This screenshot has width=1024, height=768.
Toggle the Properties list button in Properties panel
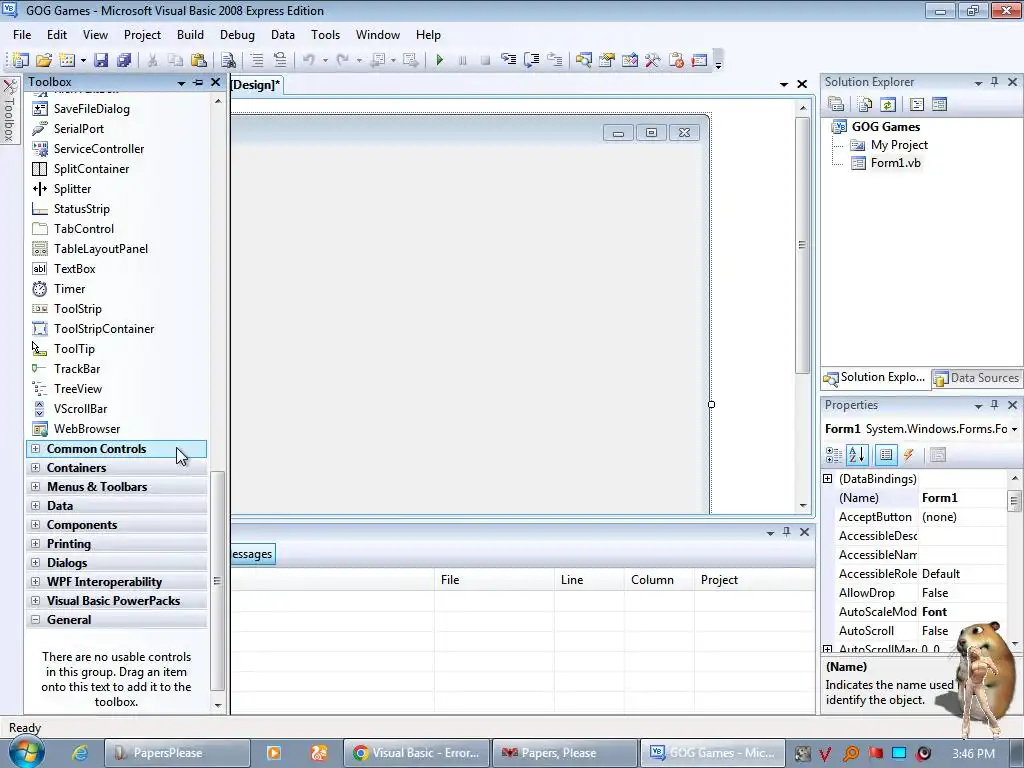coord(886,455)
